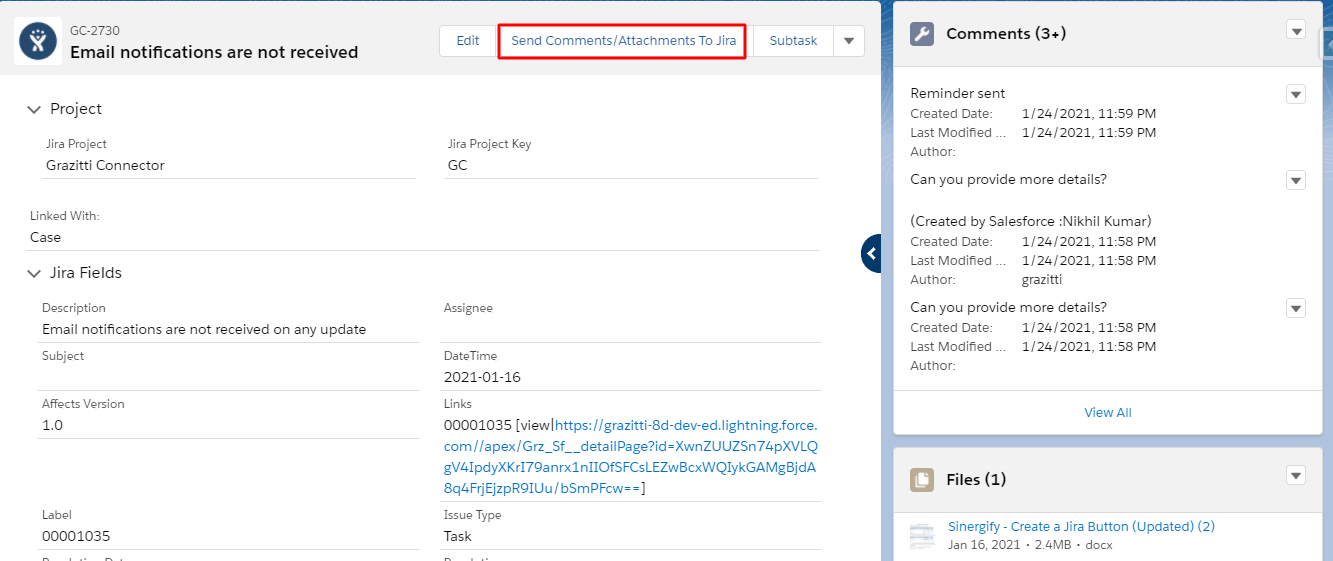Open the Reminder sent comment dropdown
Viewport: 1333px width, 561px height.
click(1296, 95)
